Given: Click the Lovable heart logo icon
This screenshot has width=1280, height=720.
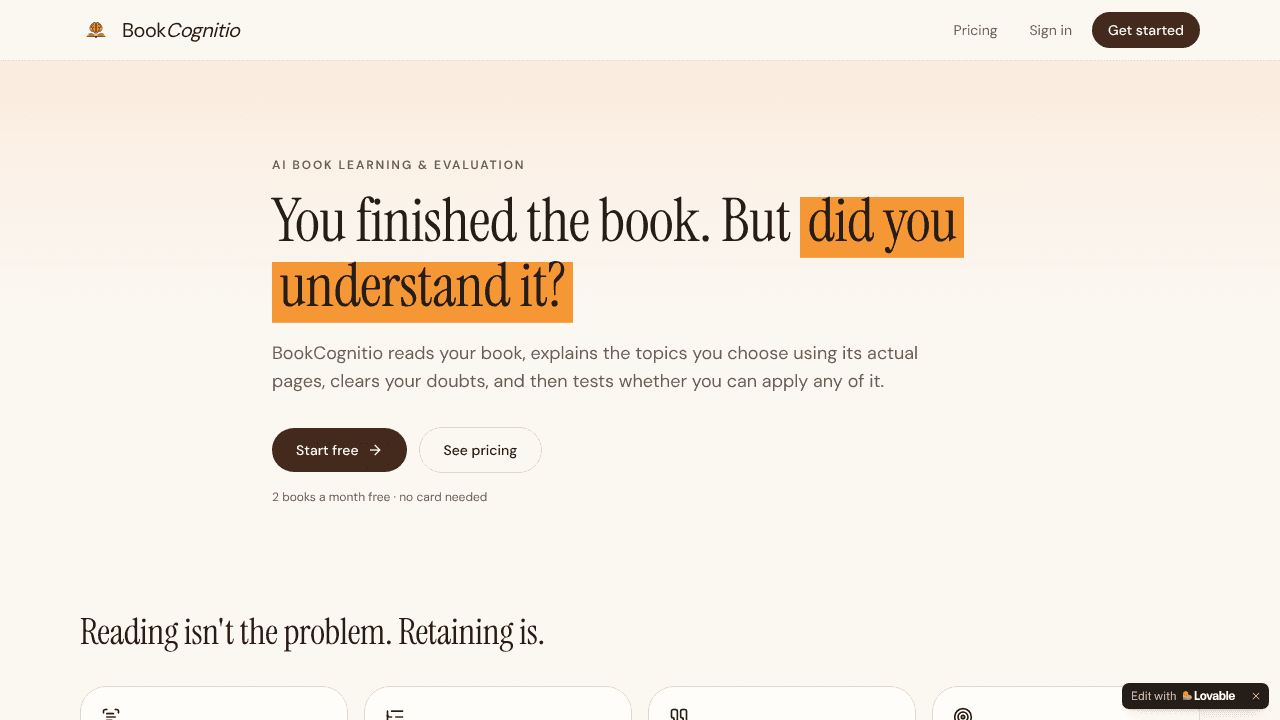Looking at the screenshot, I should pyautogui.click(x=1187, y=696).
